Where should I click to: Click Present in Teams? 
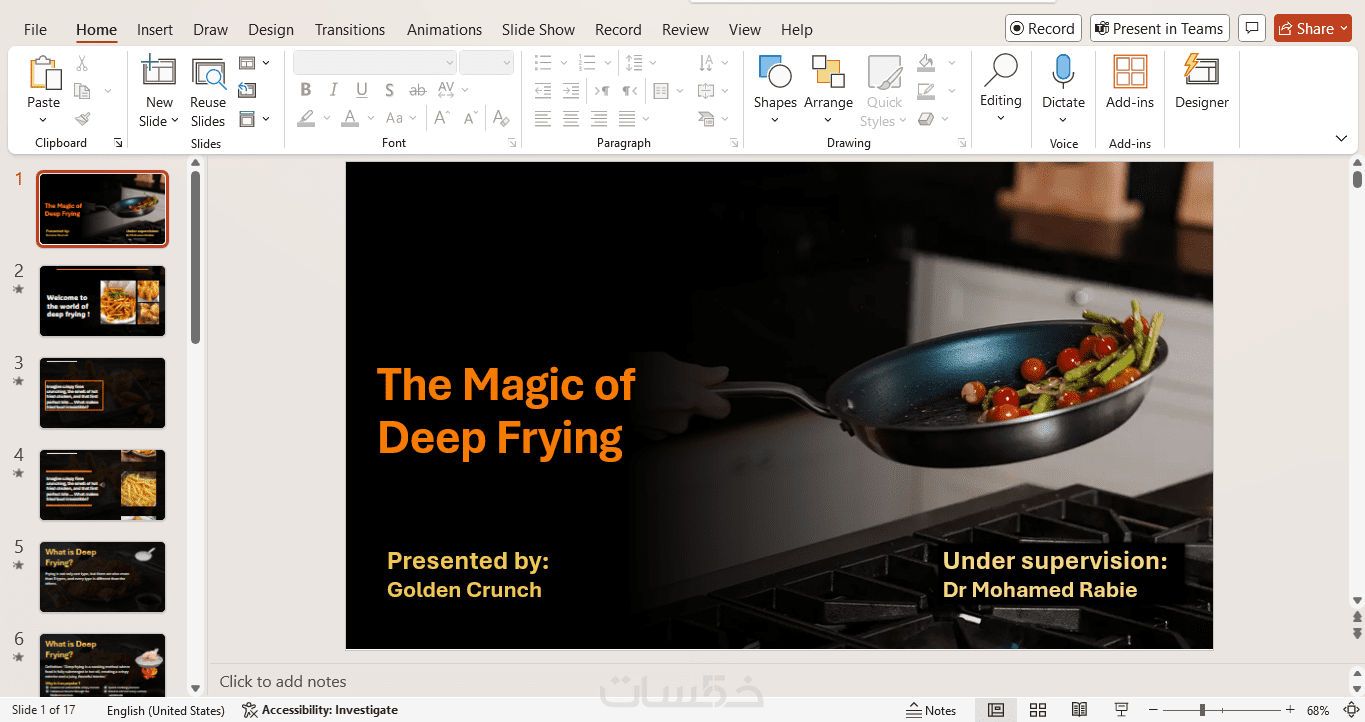[x=1160, y=29]
